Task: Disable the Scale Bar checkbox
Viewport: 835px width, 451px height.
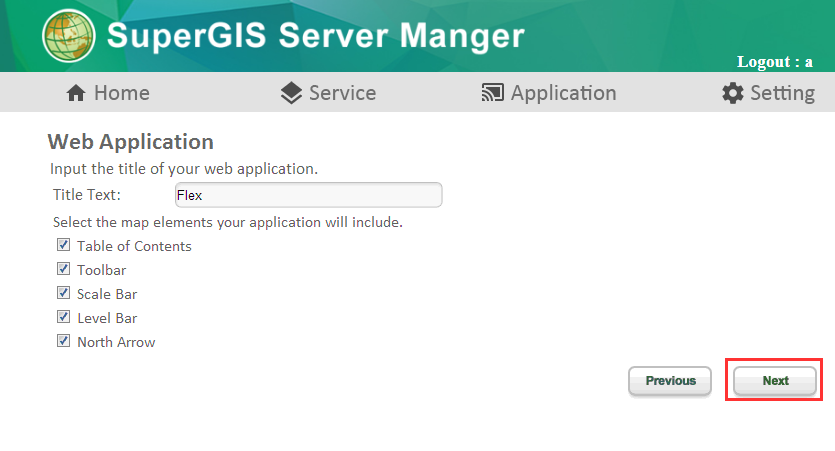Action: 63,293
